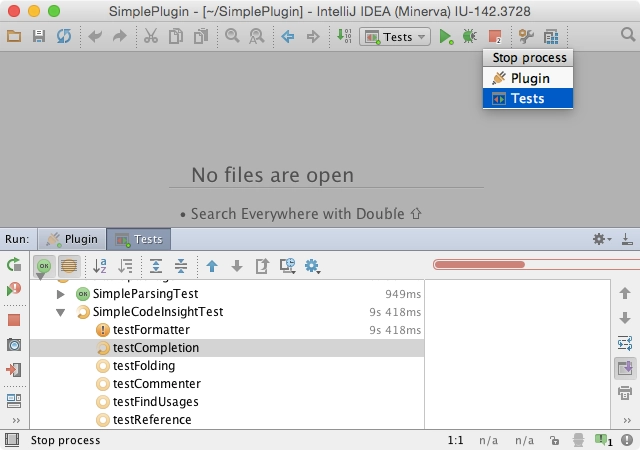640x450 pixels.
Task: Open project folder icon in toolbar
Action: tap(14, 36)
